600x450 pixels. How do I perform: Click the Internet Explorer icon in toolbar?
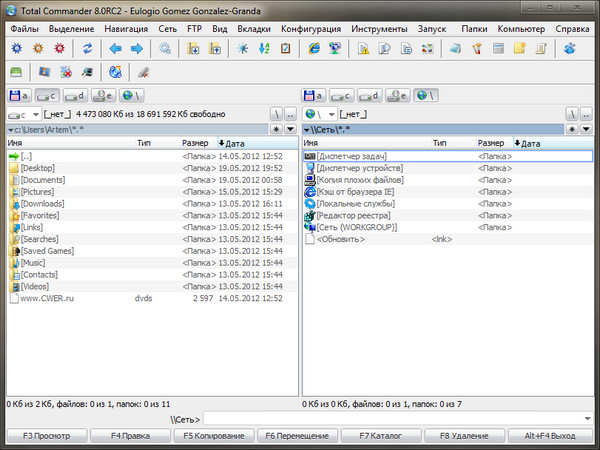pyautogui.click(x=314, y=48)
